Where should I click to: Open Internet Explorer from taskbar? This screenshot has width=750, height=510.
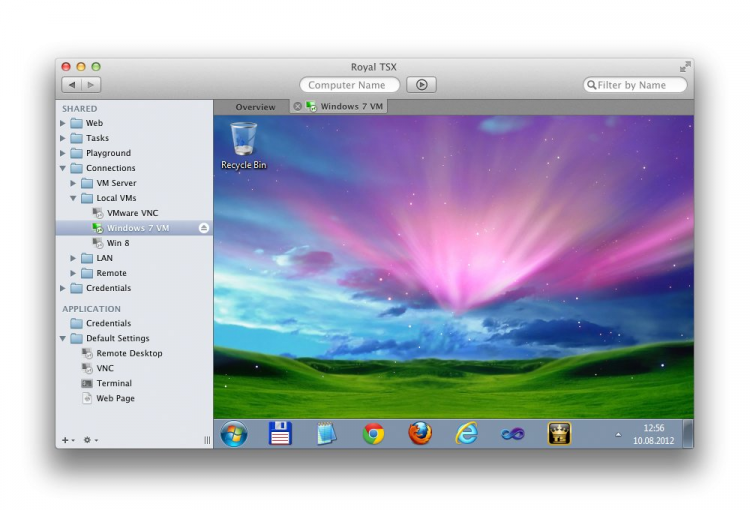pos(466,433)
